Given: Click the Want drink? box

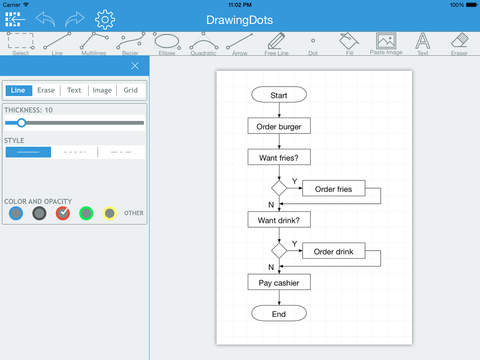Looking at the screenshot, I should coord(279,220).
